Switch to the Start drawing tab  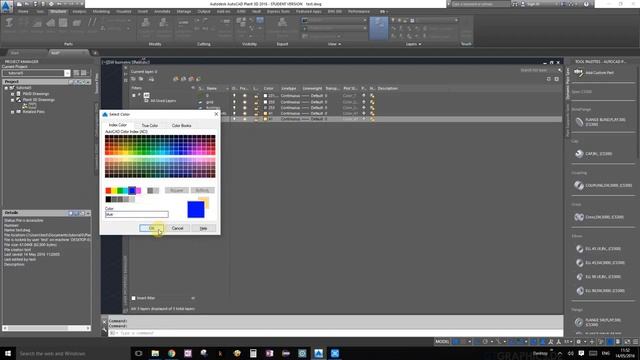15,53
